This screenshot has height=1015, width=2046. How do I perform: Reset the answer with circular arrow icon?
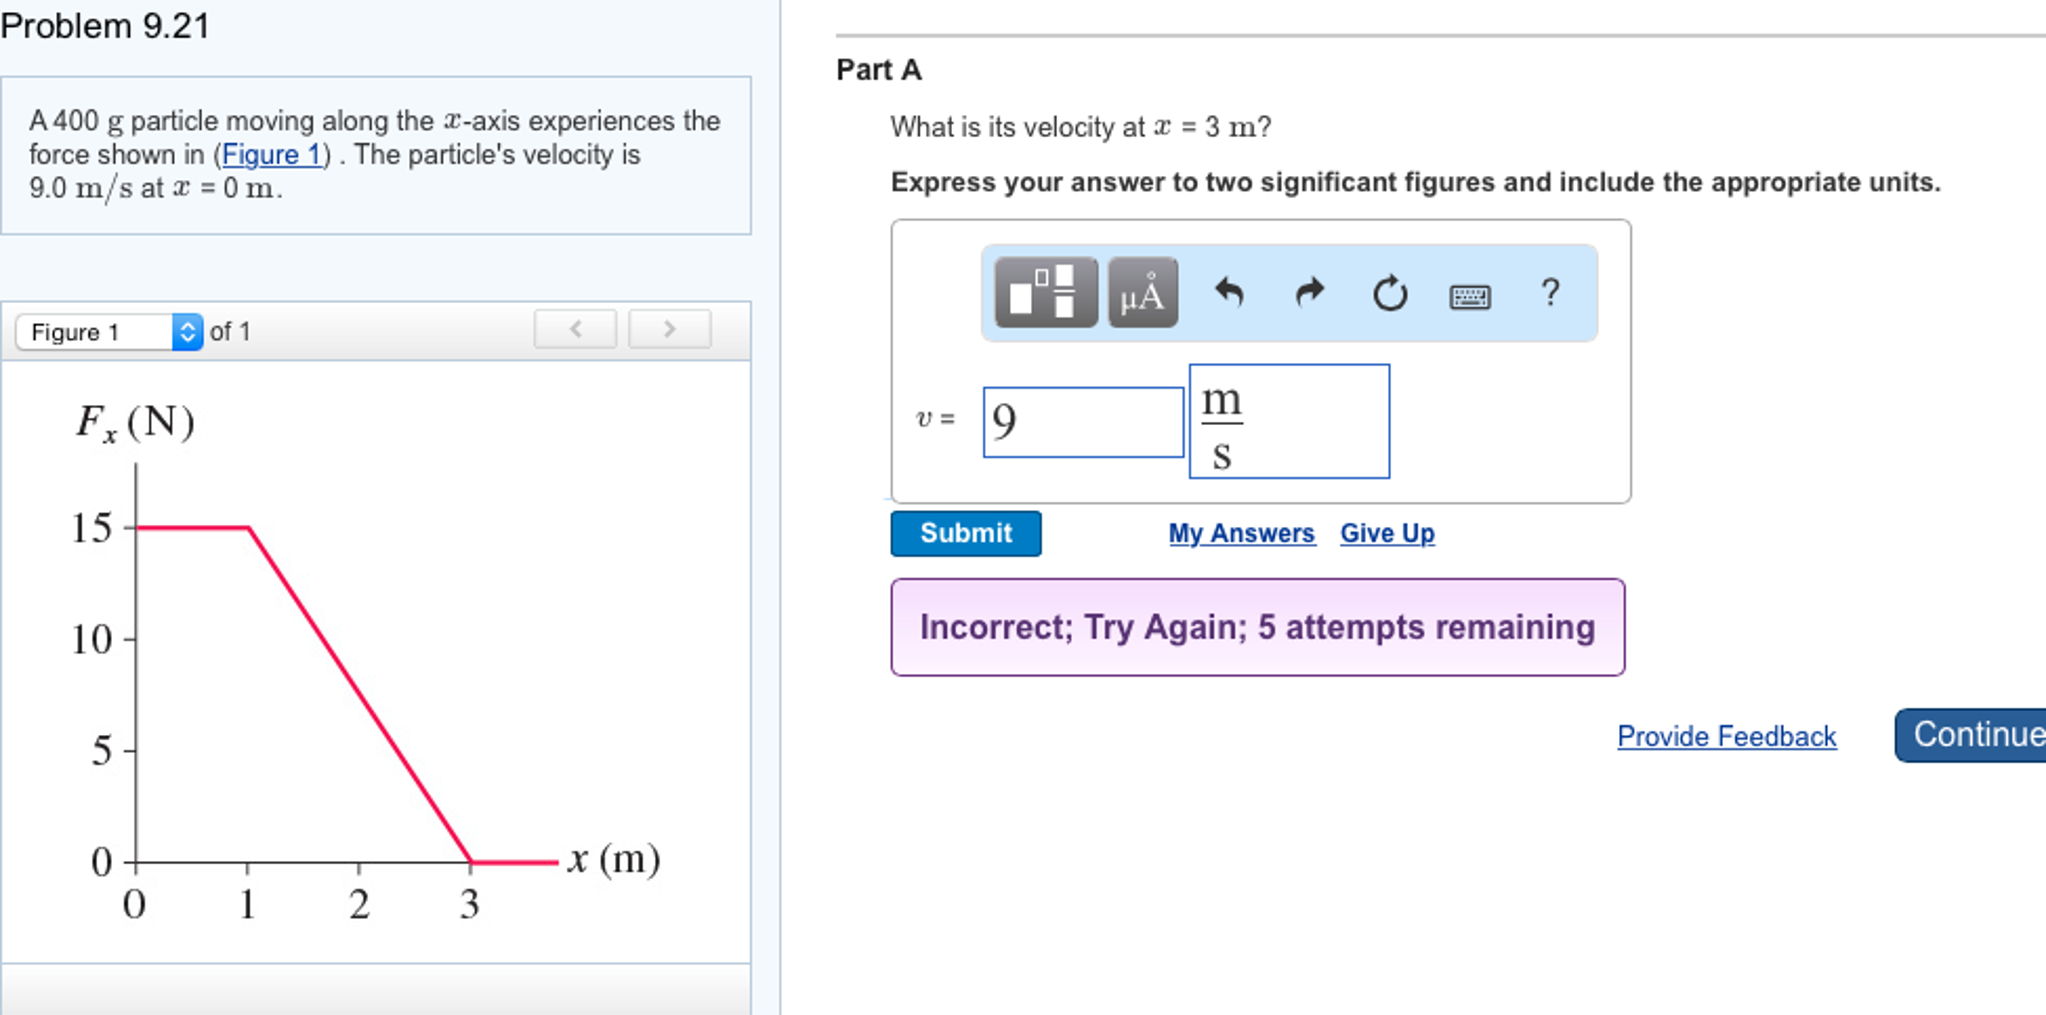1389,293
